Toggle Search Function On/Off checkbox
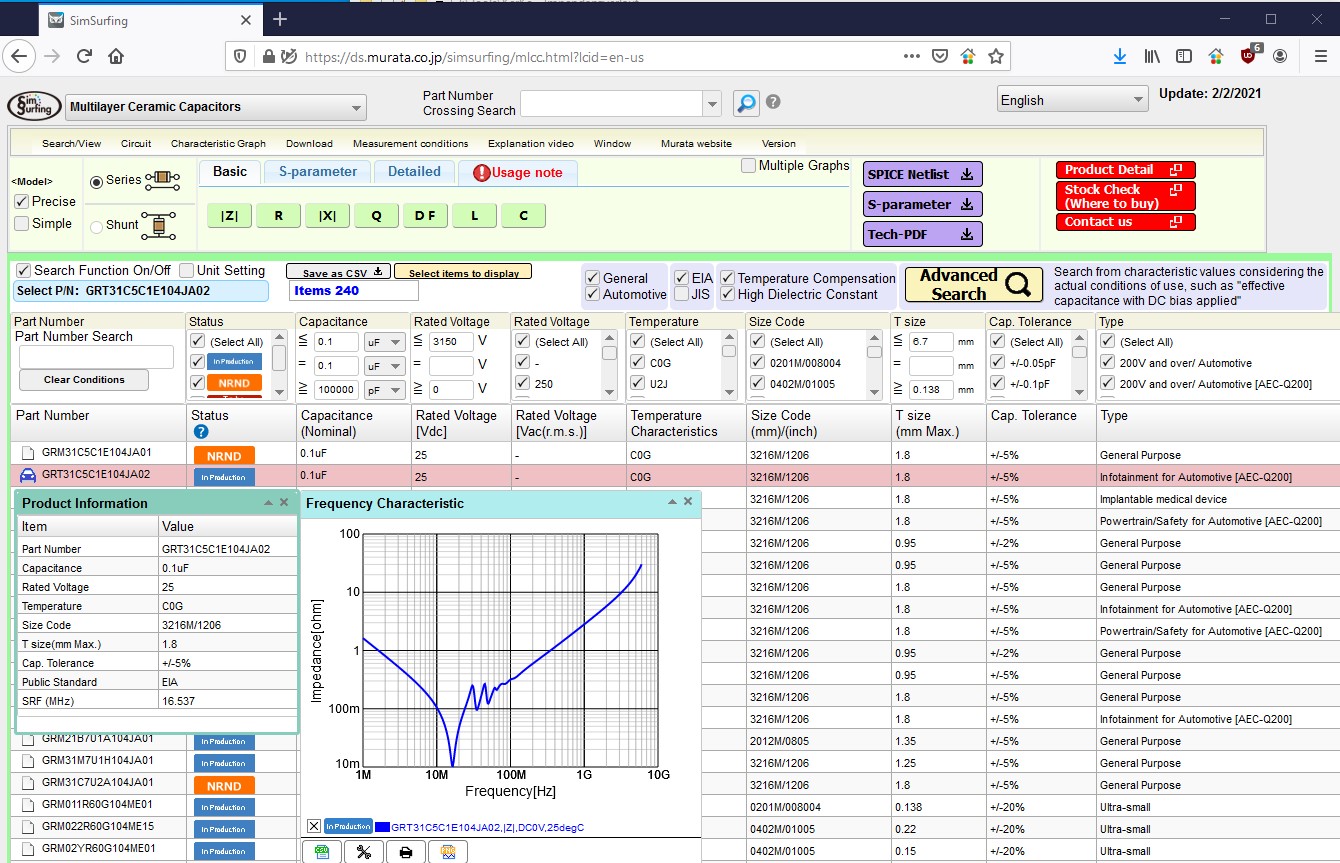The height and width of the screenshot is (863, 1340). point(24,270)
